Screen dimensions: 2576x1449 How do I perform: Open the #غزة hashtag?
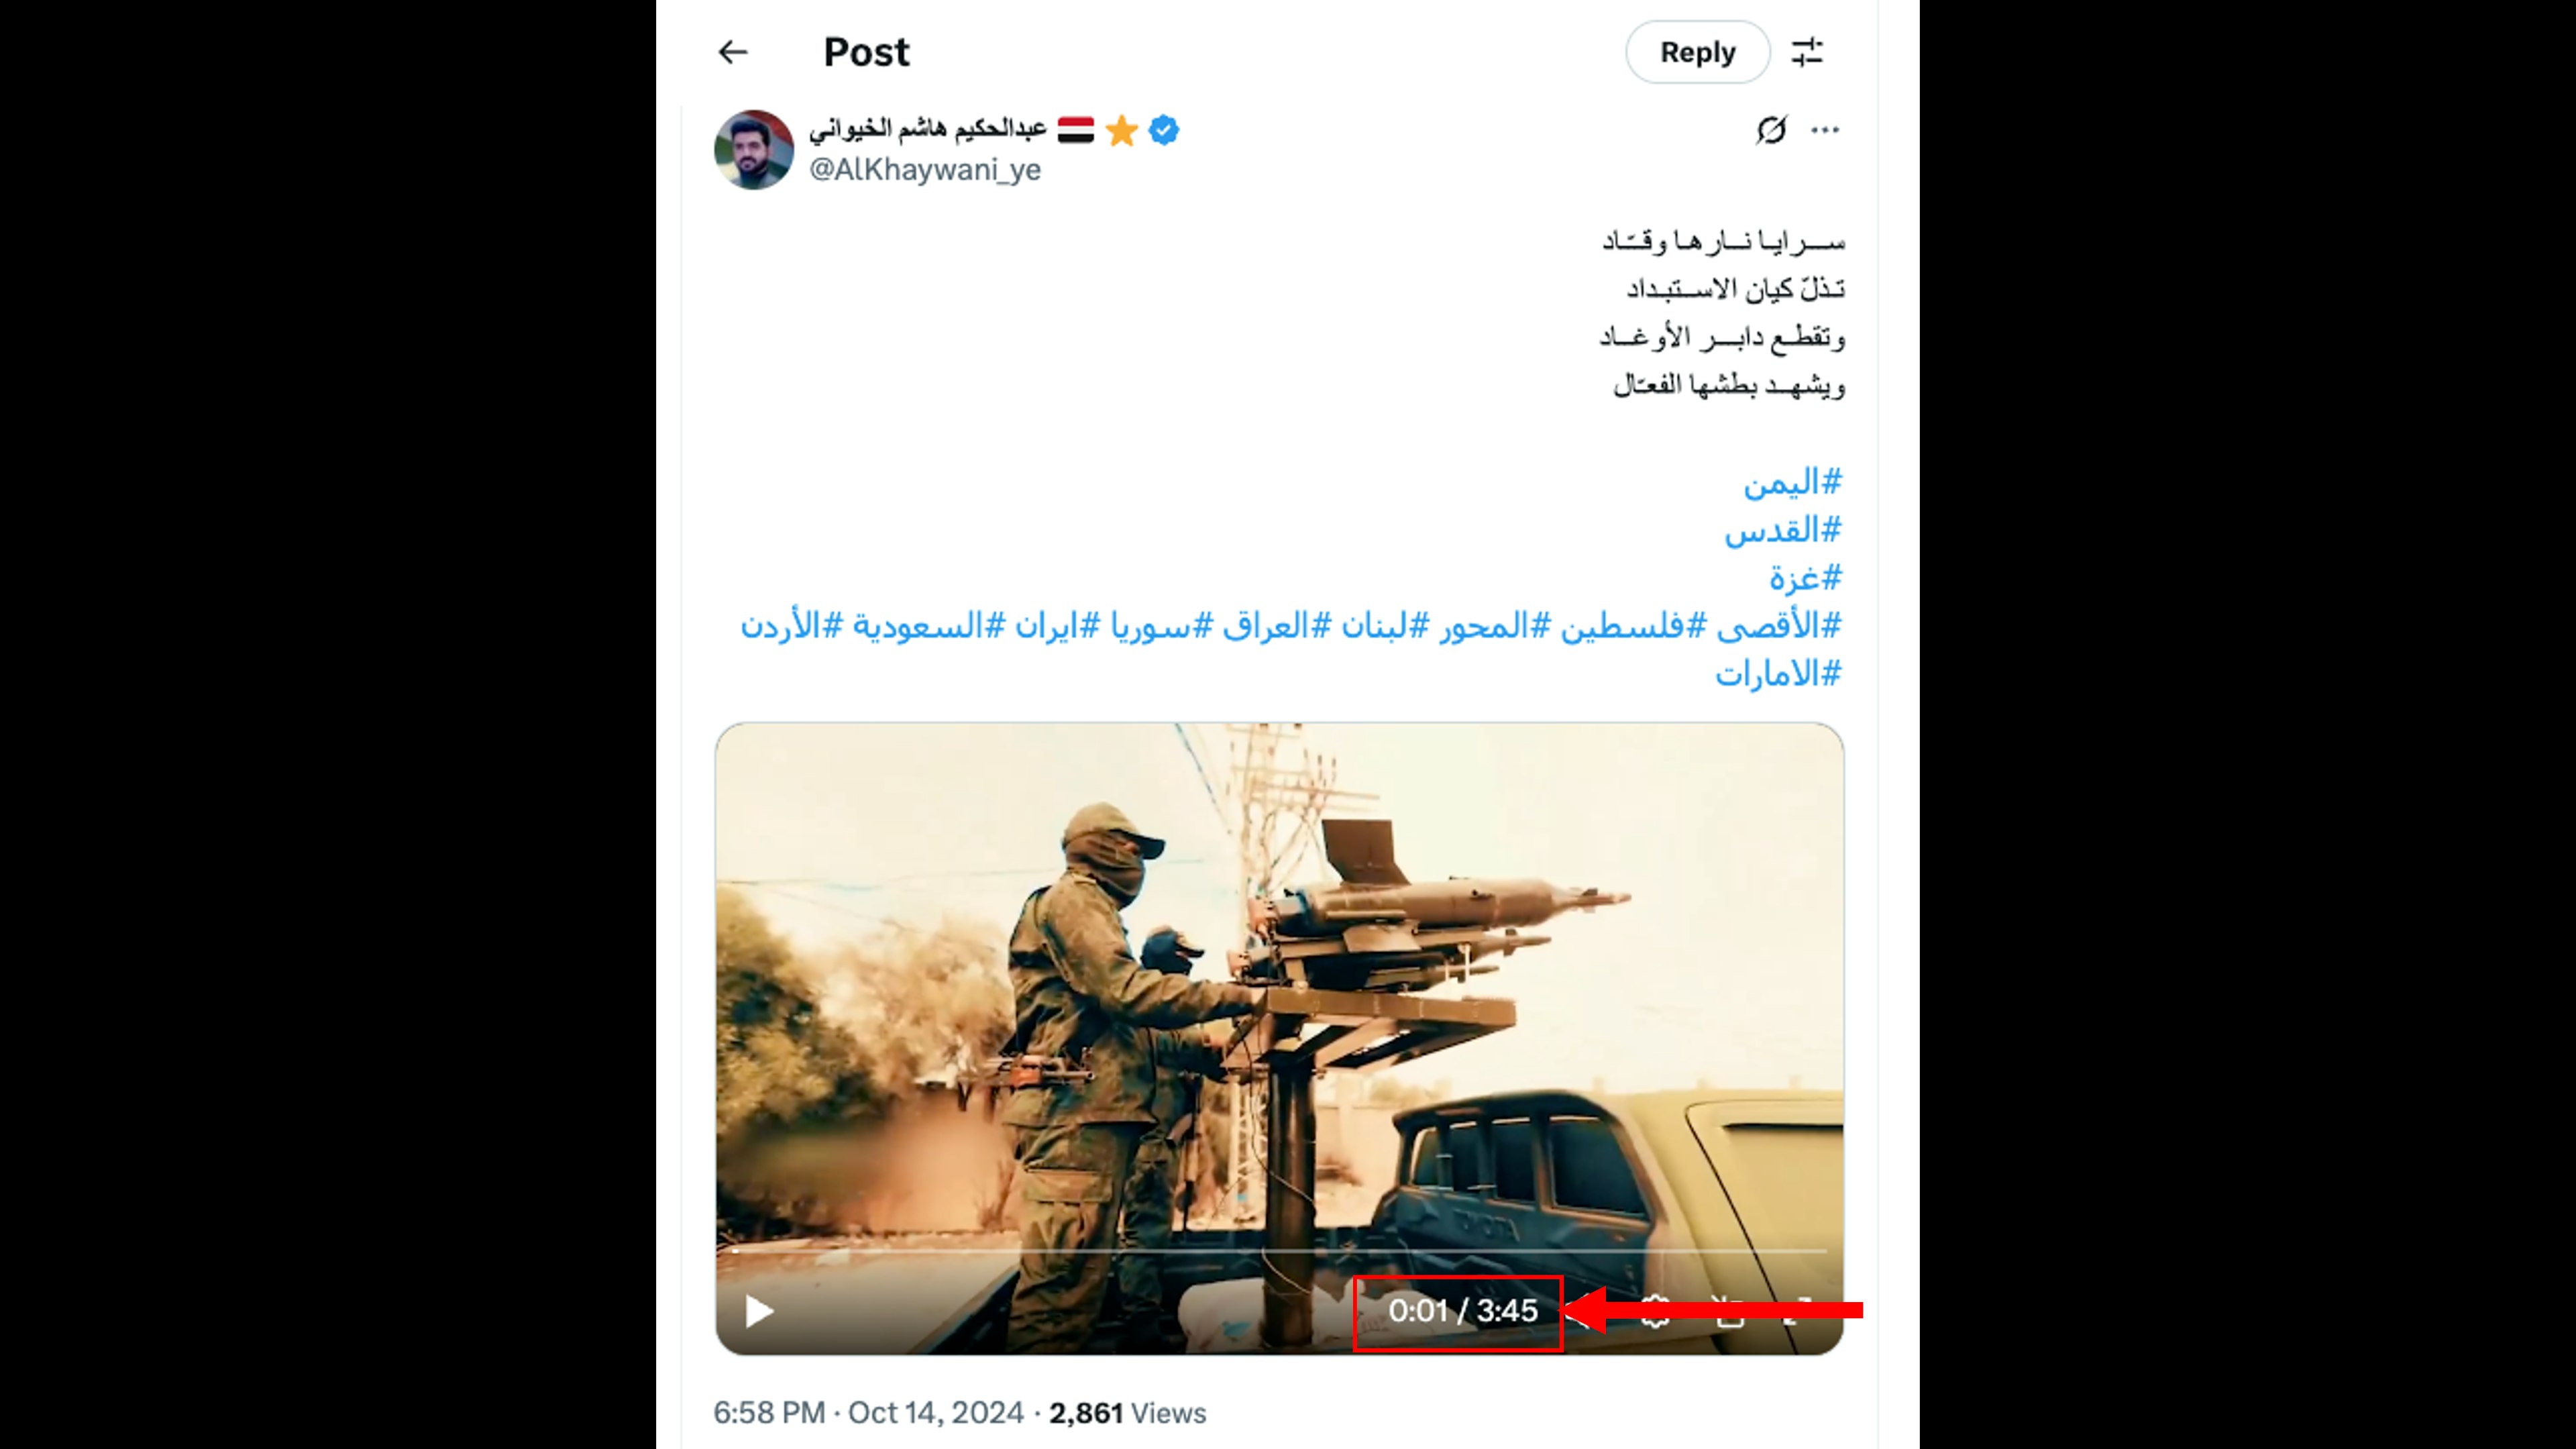(x=1805, y=578)
